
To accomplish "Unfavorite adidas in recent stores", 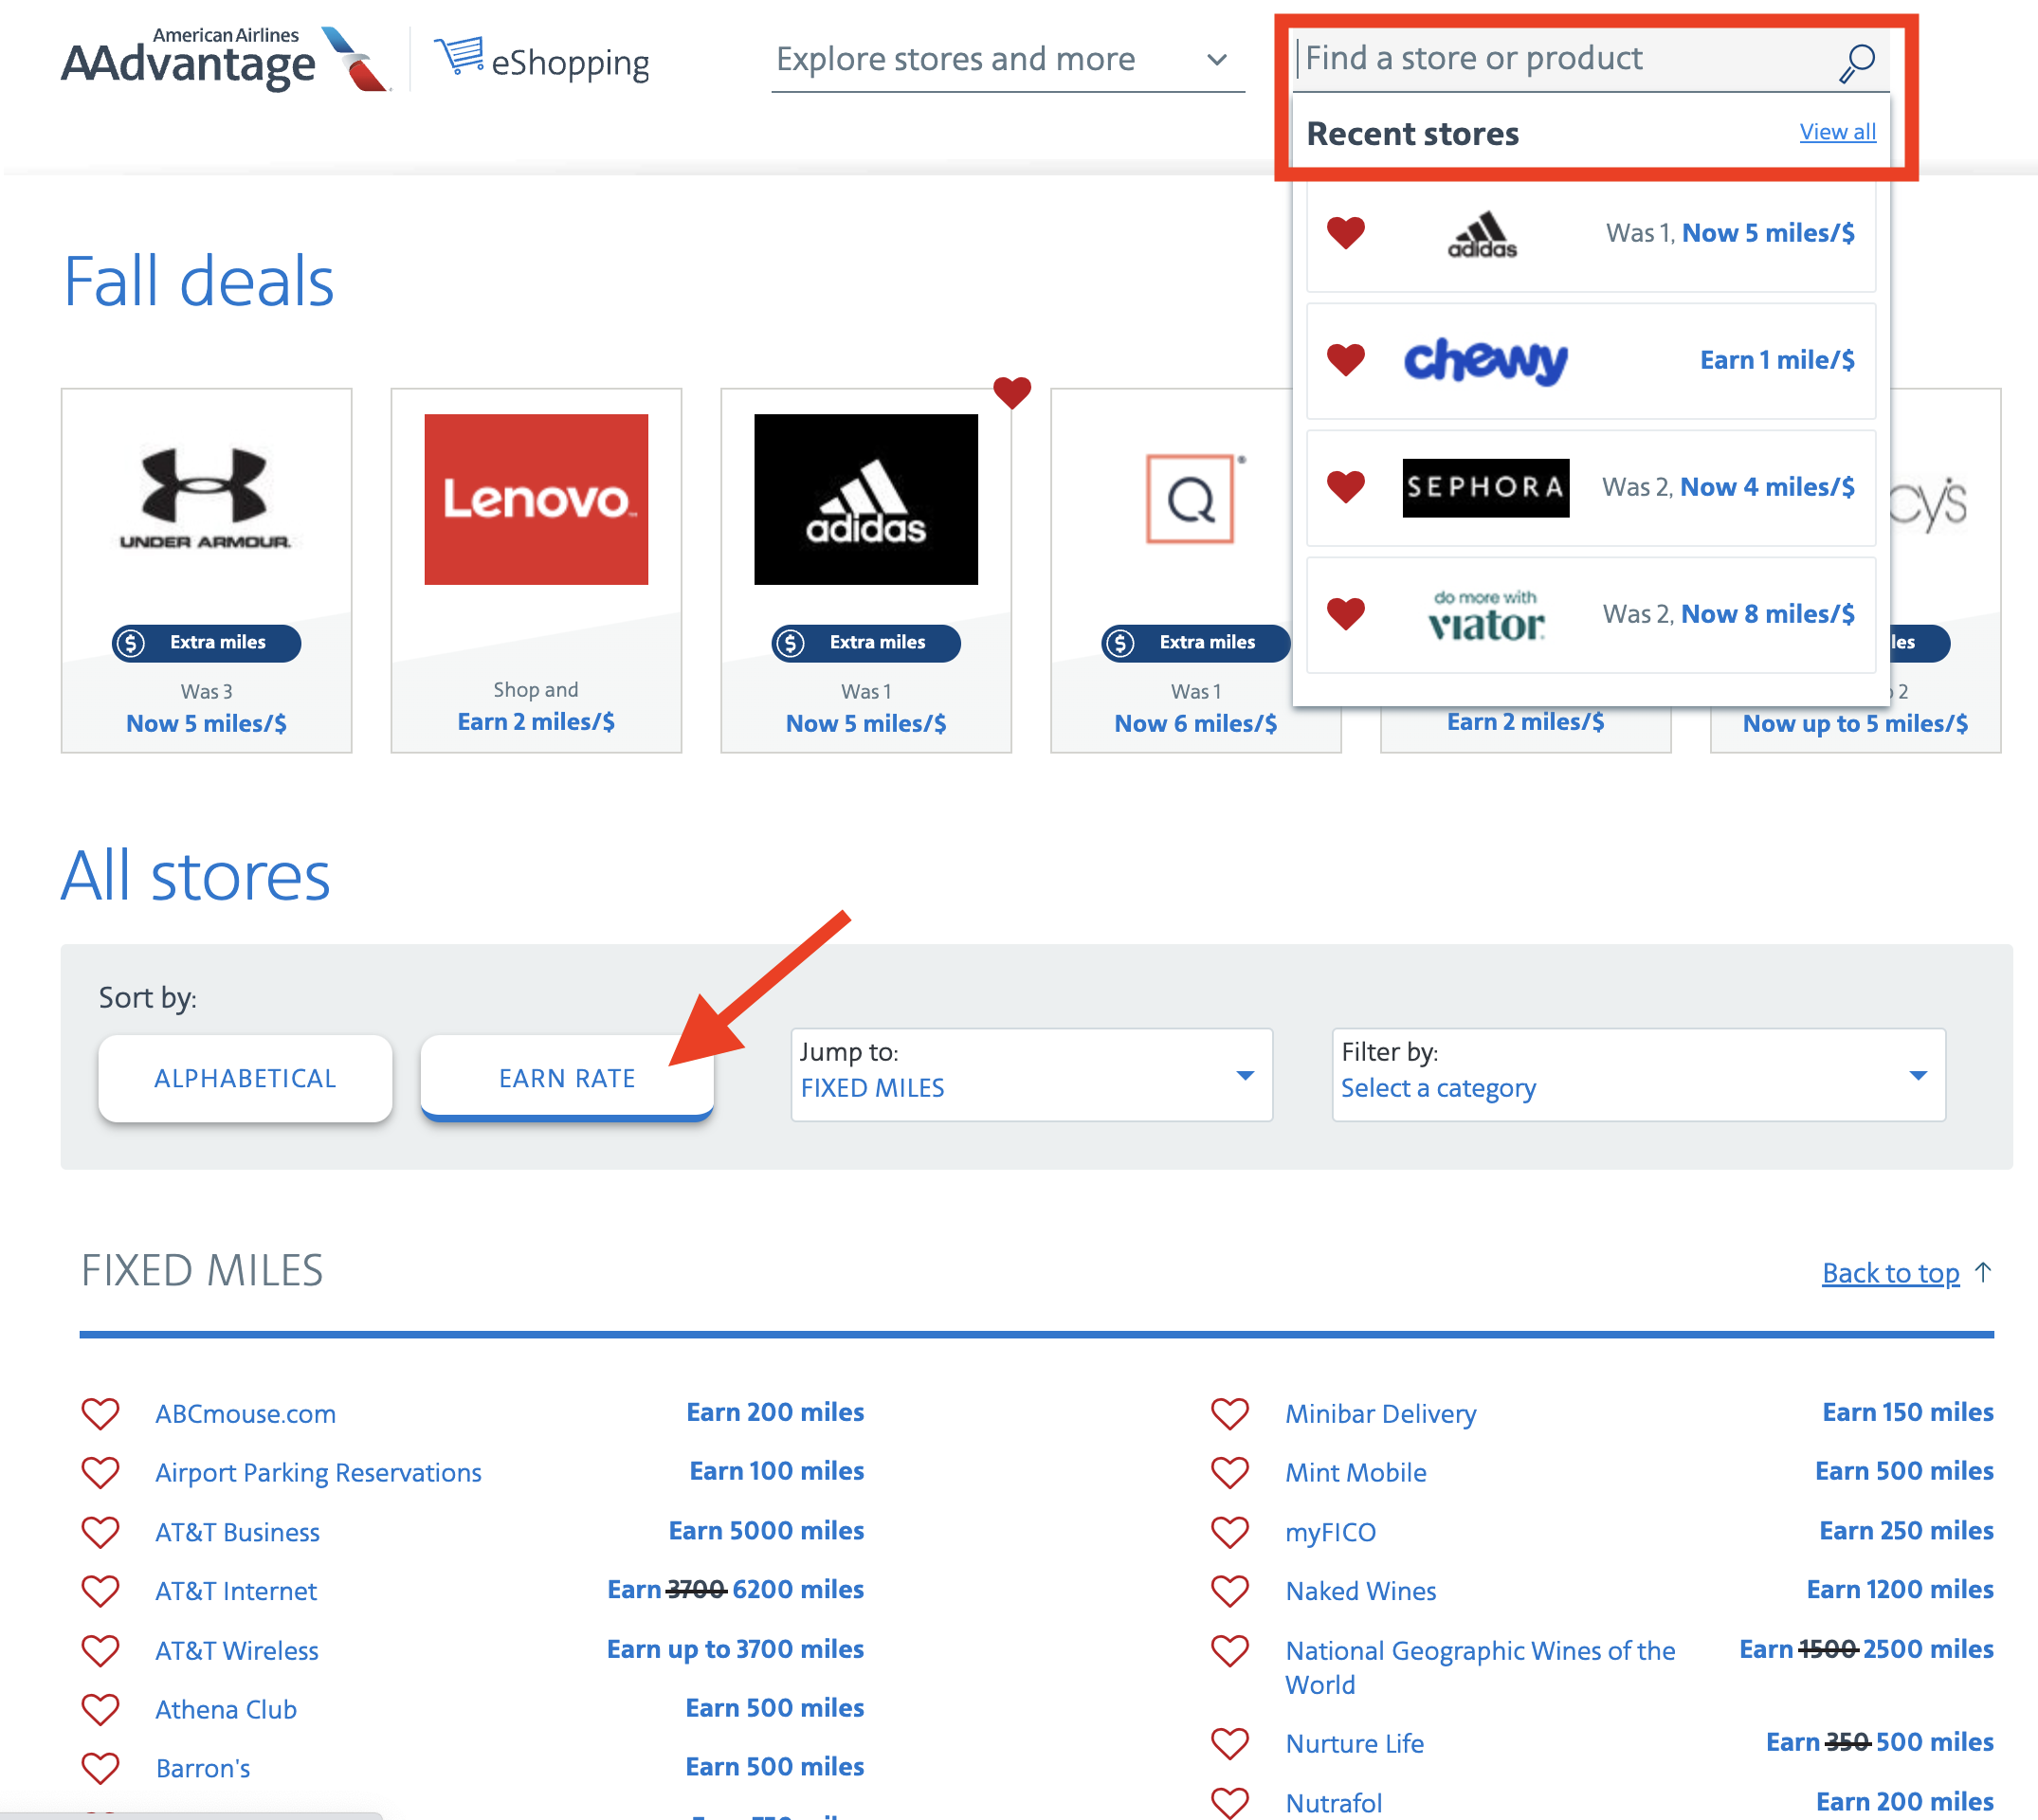I will 1345,233.
